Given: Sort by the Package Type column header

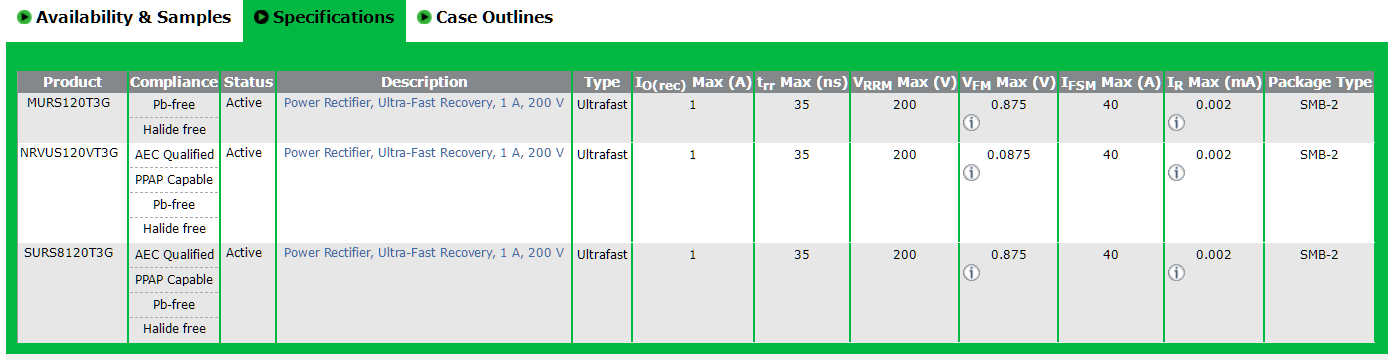Looking at the screenshot, I should tap(1320, 82).
